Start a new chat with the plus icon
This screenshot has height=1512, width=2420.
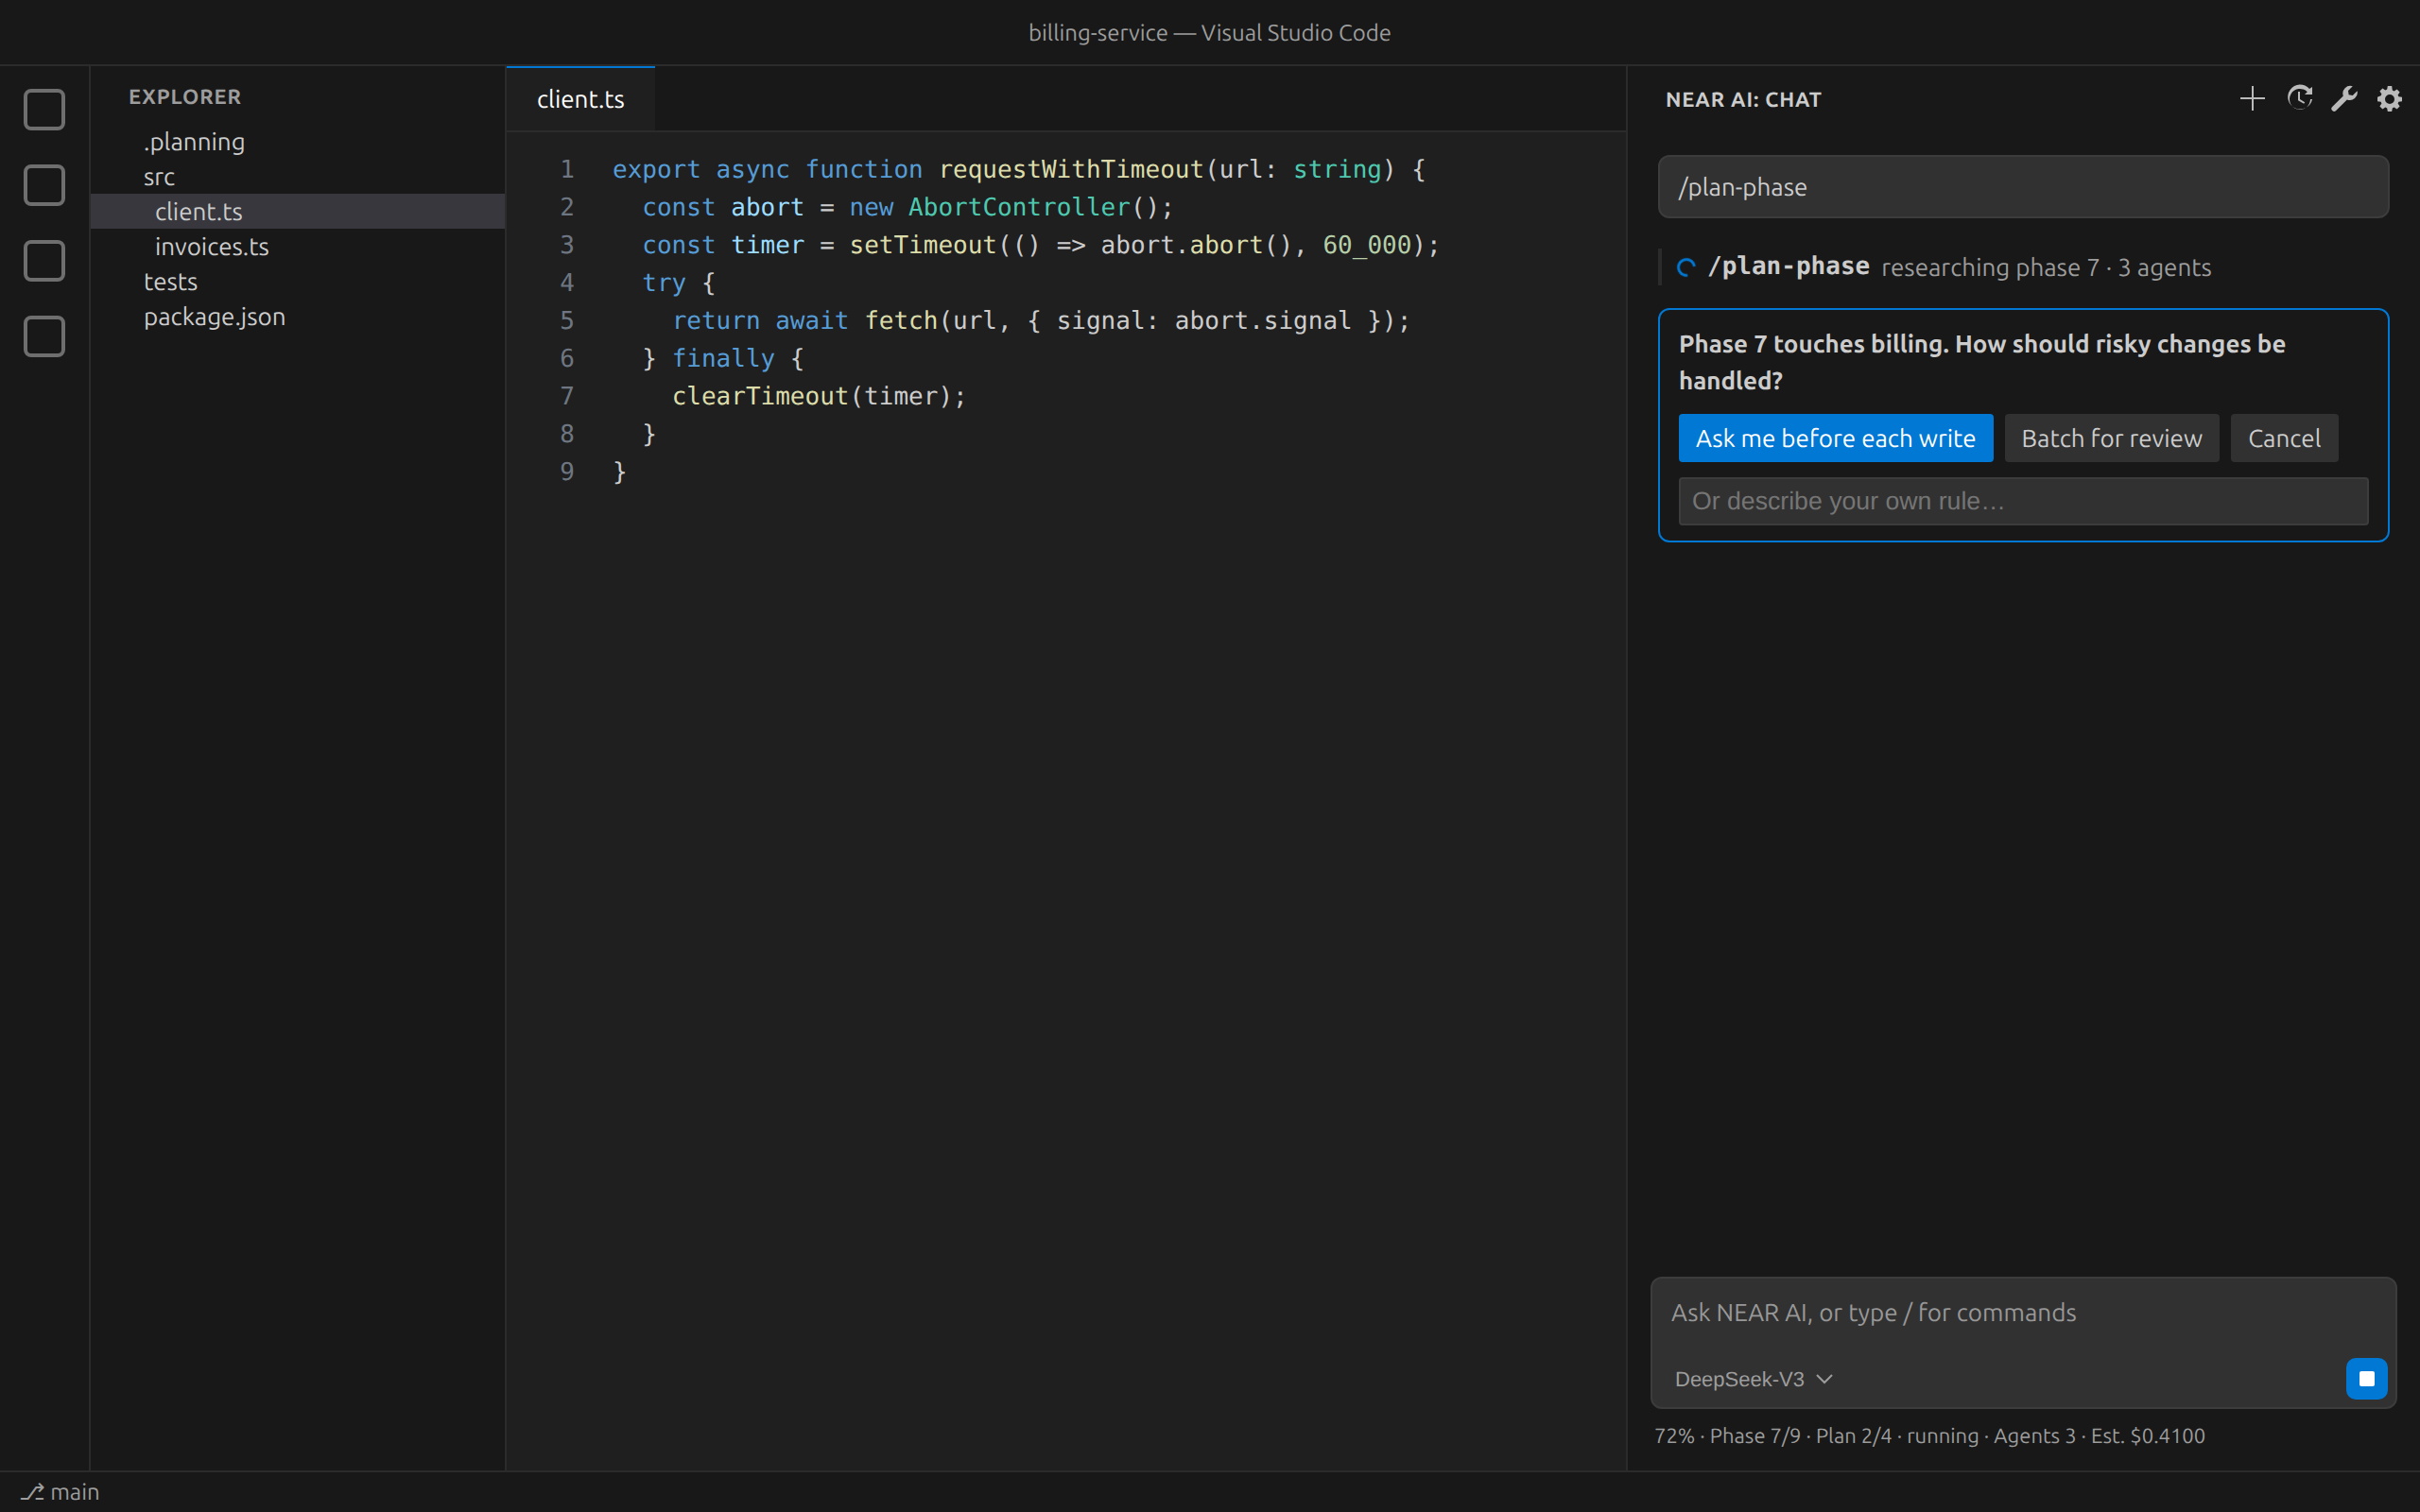point(2252,98)
